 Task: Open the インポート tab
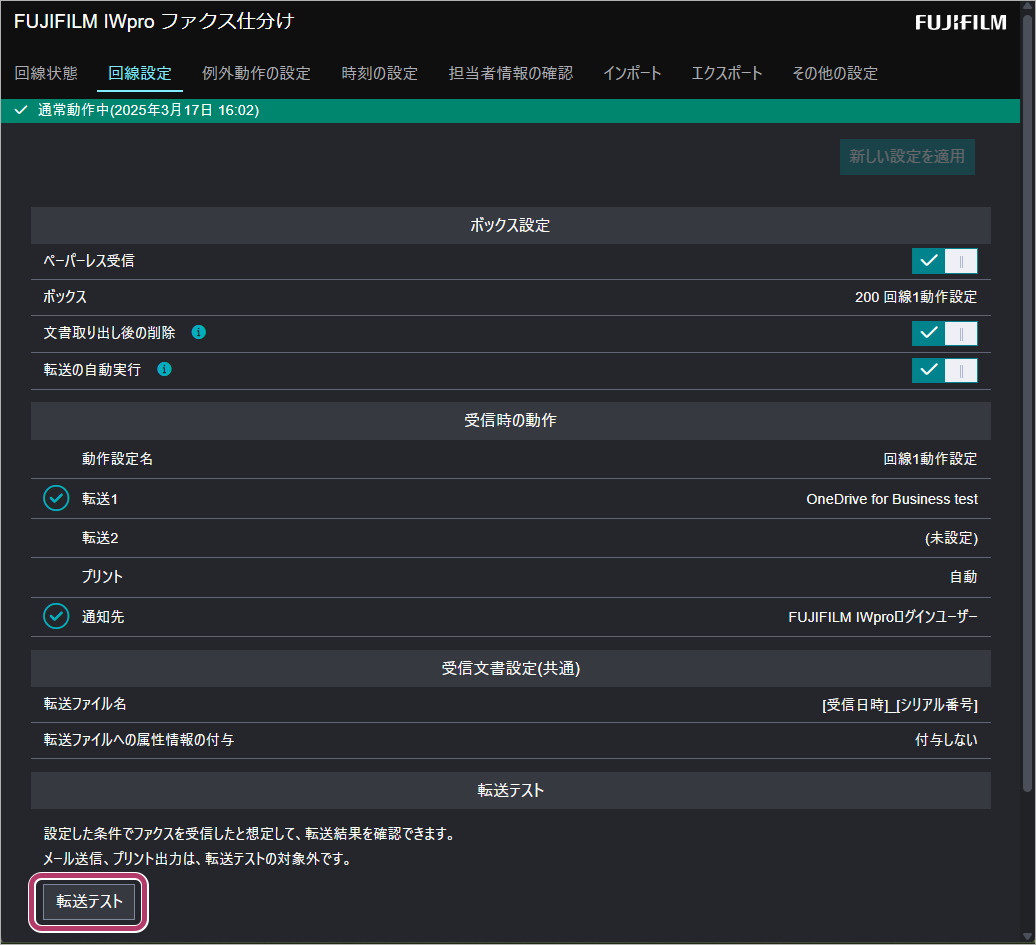[632, 73]
